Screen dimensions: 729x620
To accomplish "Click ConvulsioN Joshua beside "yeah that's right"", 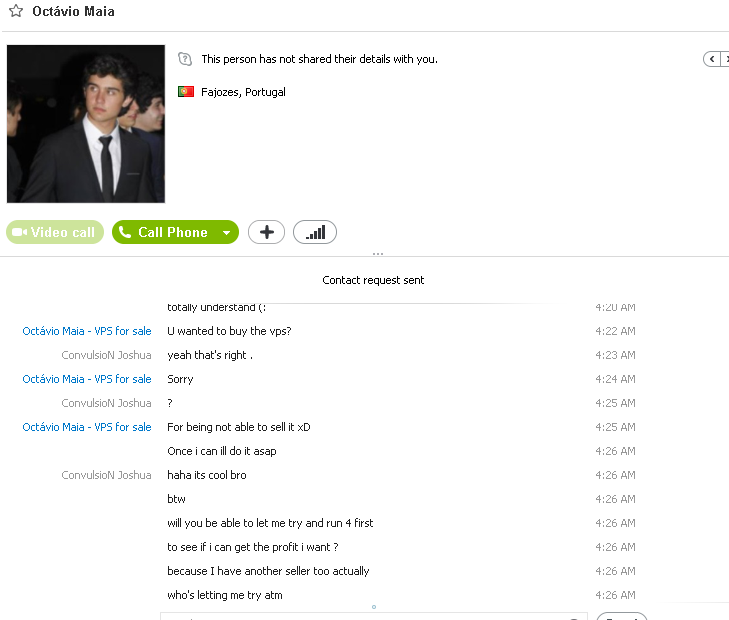I will click(106, 355).
